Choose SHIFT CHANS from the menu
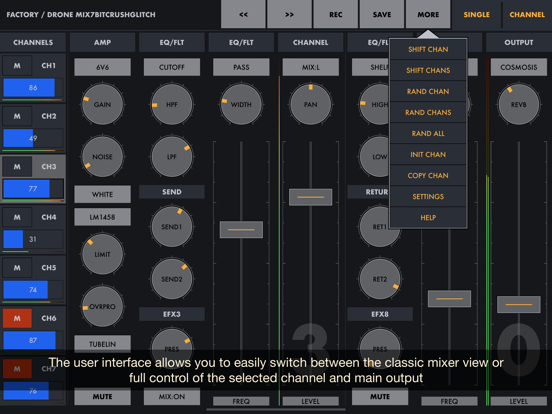The image size is (552, 414). 428,70
